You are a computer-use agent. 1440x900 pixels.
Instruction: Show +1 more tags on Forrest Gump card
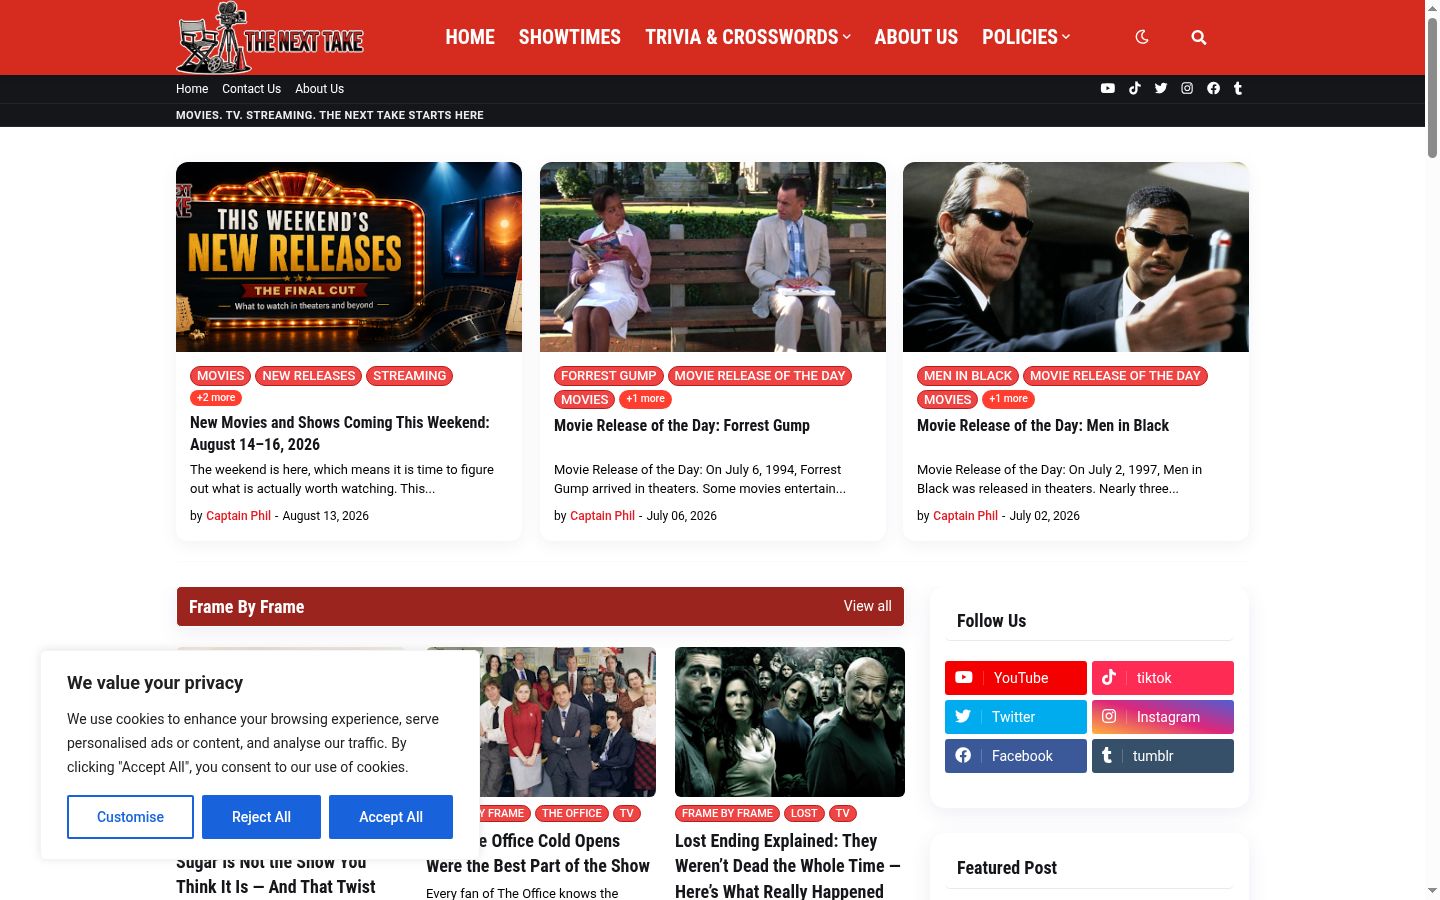click(645, 399)
